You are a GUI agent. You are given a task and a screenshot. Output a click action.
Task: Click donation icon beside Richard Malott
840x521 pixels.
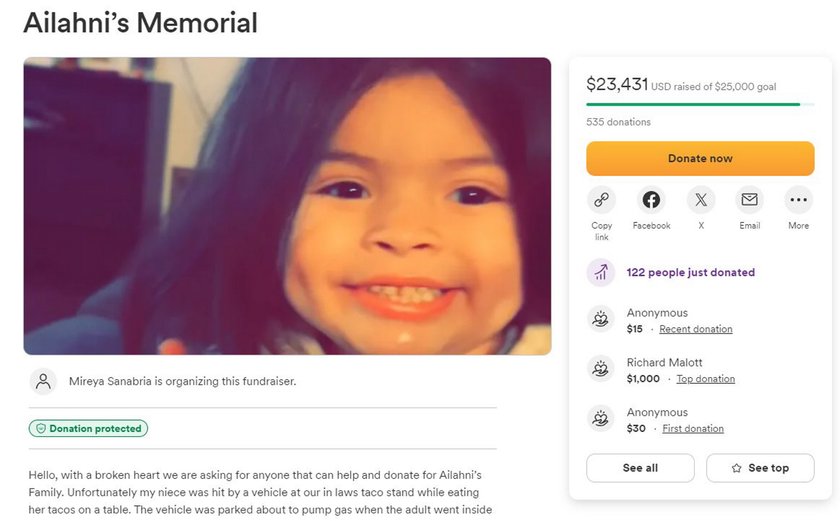[x=601, y=369]
